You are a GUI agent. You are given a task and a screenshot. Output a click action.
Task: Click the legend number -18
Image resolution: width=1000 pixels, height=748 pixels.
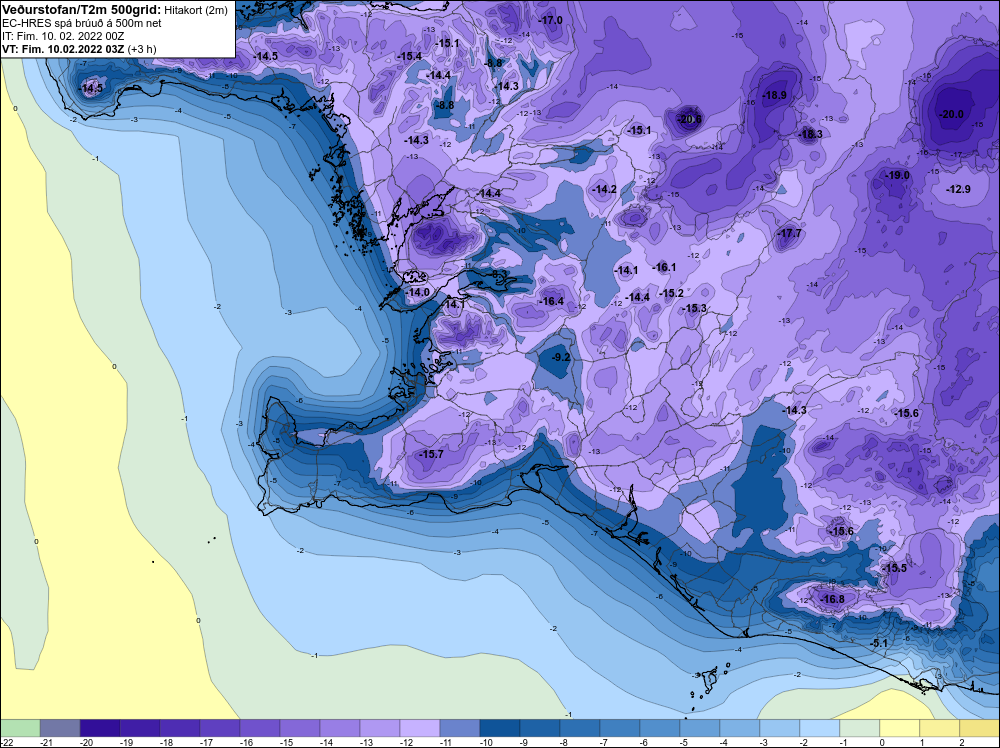click(x=166, y=742)
